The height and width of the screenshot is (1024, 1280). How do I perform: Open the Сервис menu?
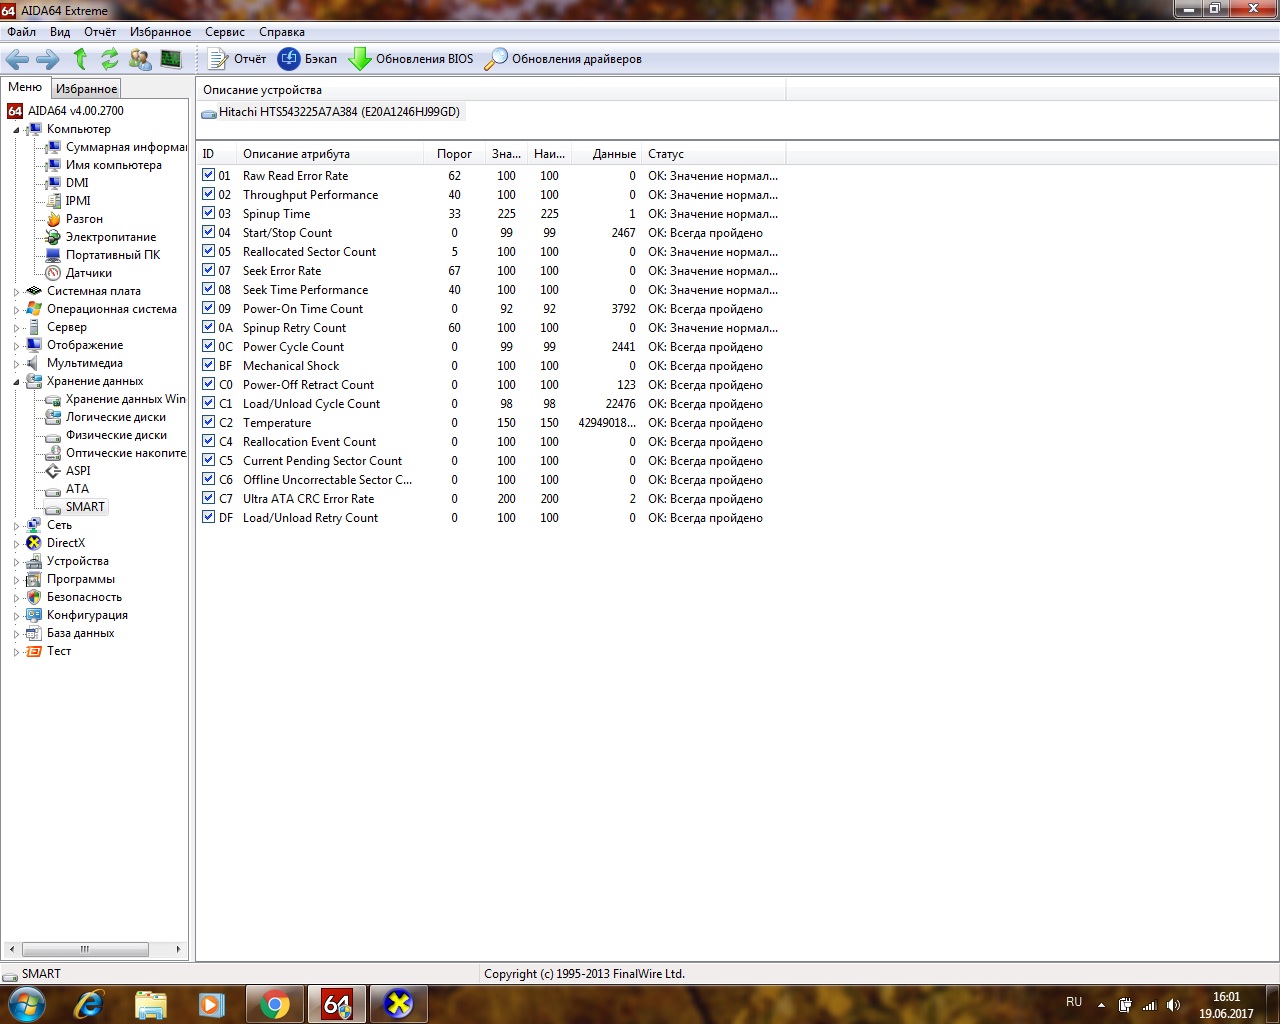tap(225, 32)
